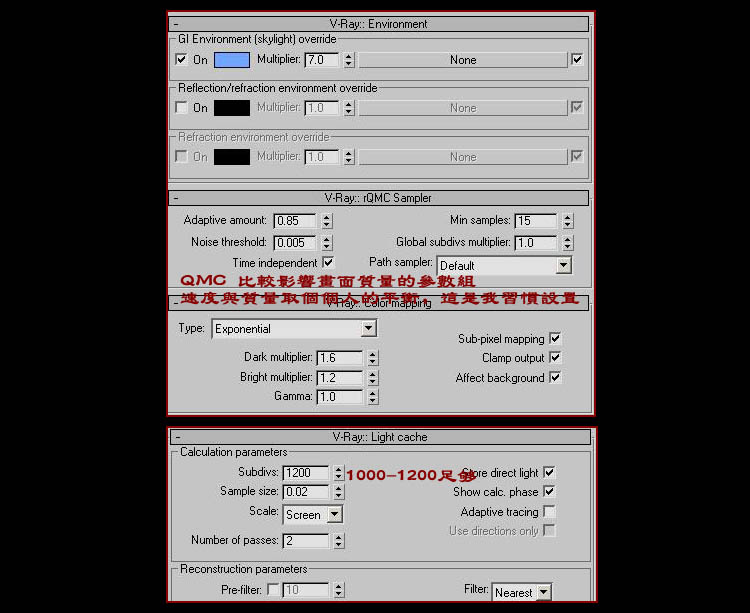
Task: Adjust the Bright multiplier spinner
Action: (x=373, y=378)
